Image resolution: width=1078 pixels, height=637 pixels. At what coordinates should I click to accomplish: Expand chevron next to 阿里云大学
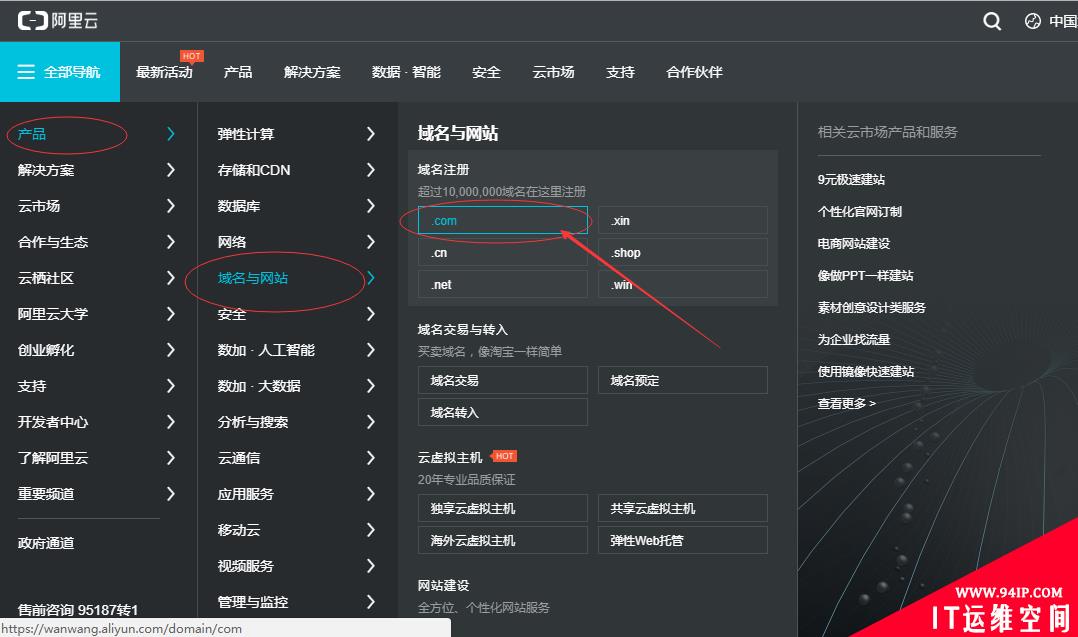pyautogui.click(x=170, y=314)
